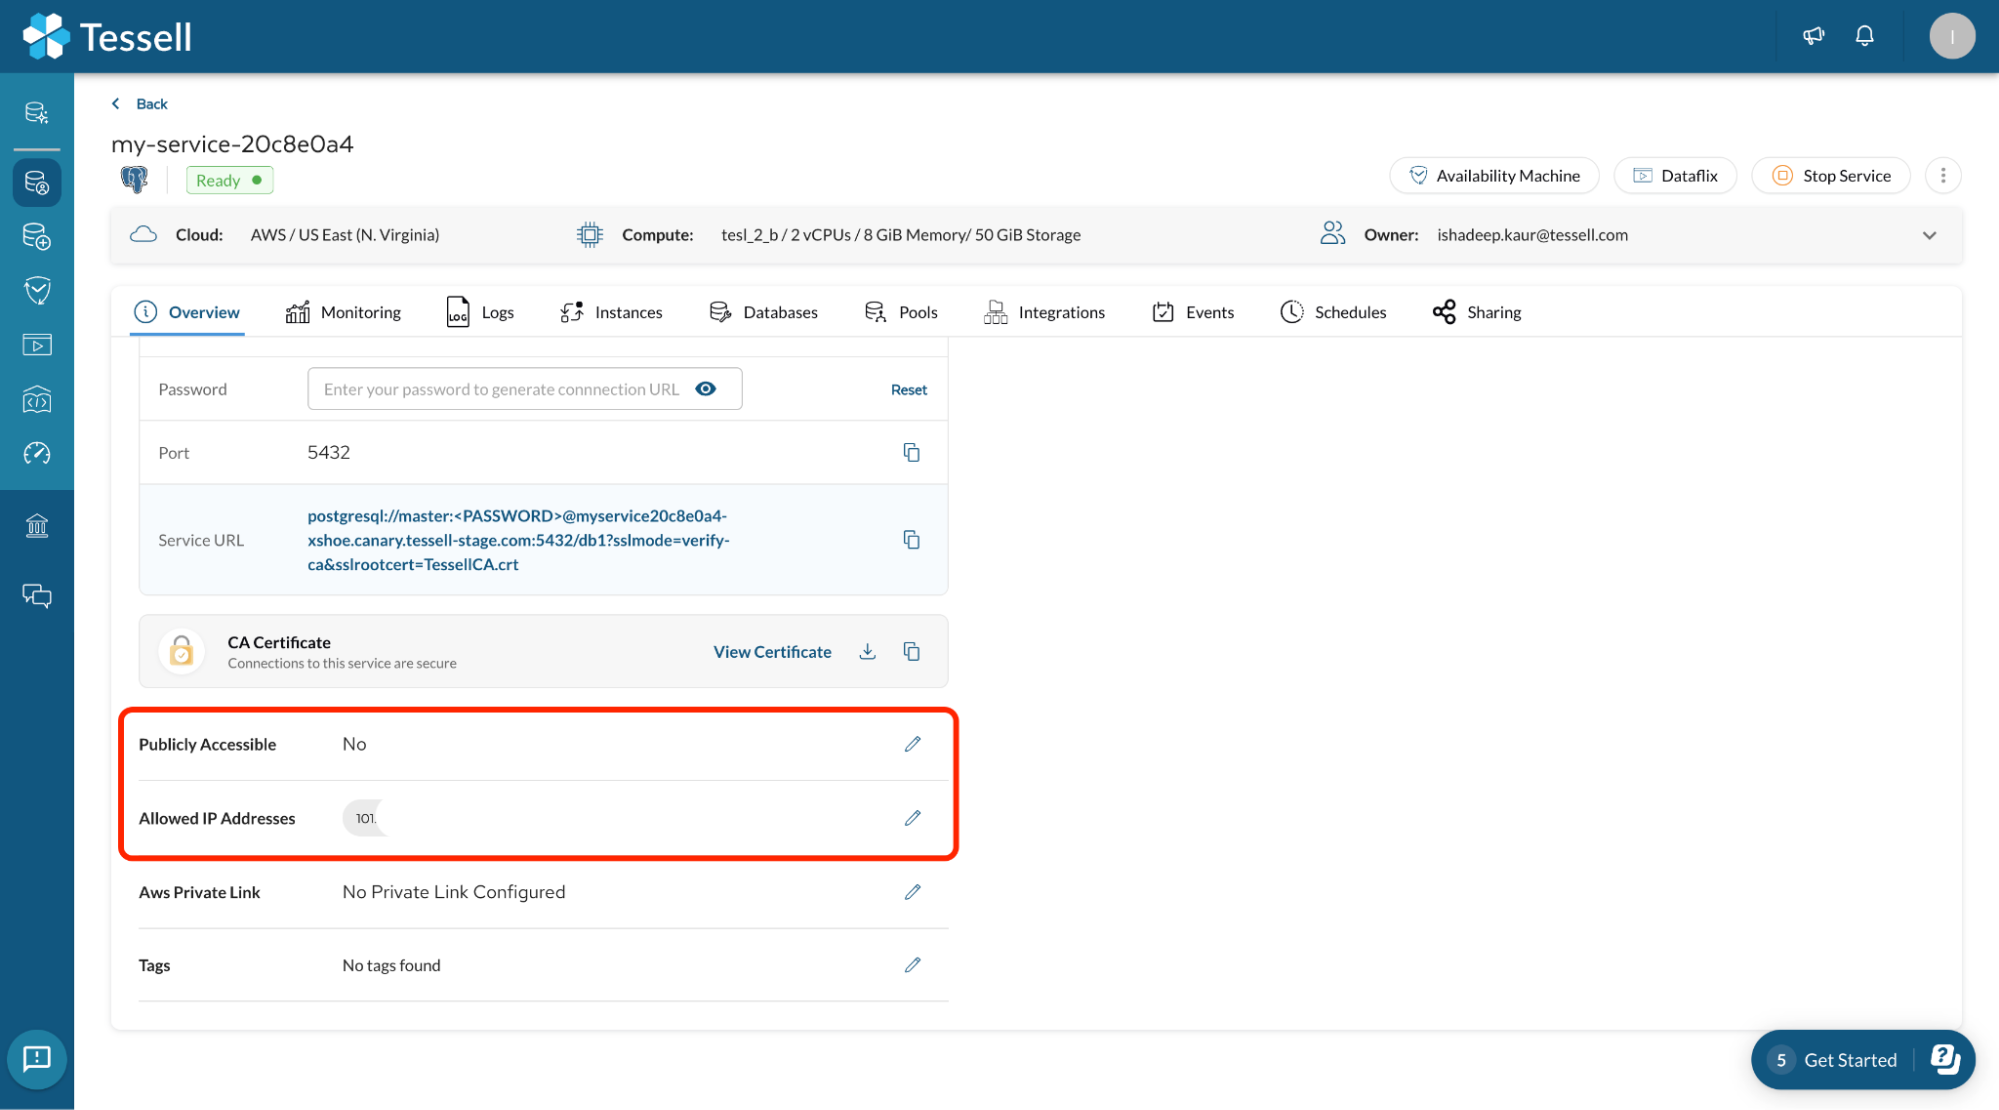The width and height of the screenshot is (1999, 1110).
Task: Click the compute spec tesl_2_b text
Action: [900, 235]
